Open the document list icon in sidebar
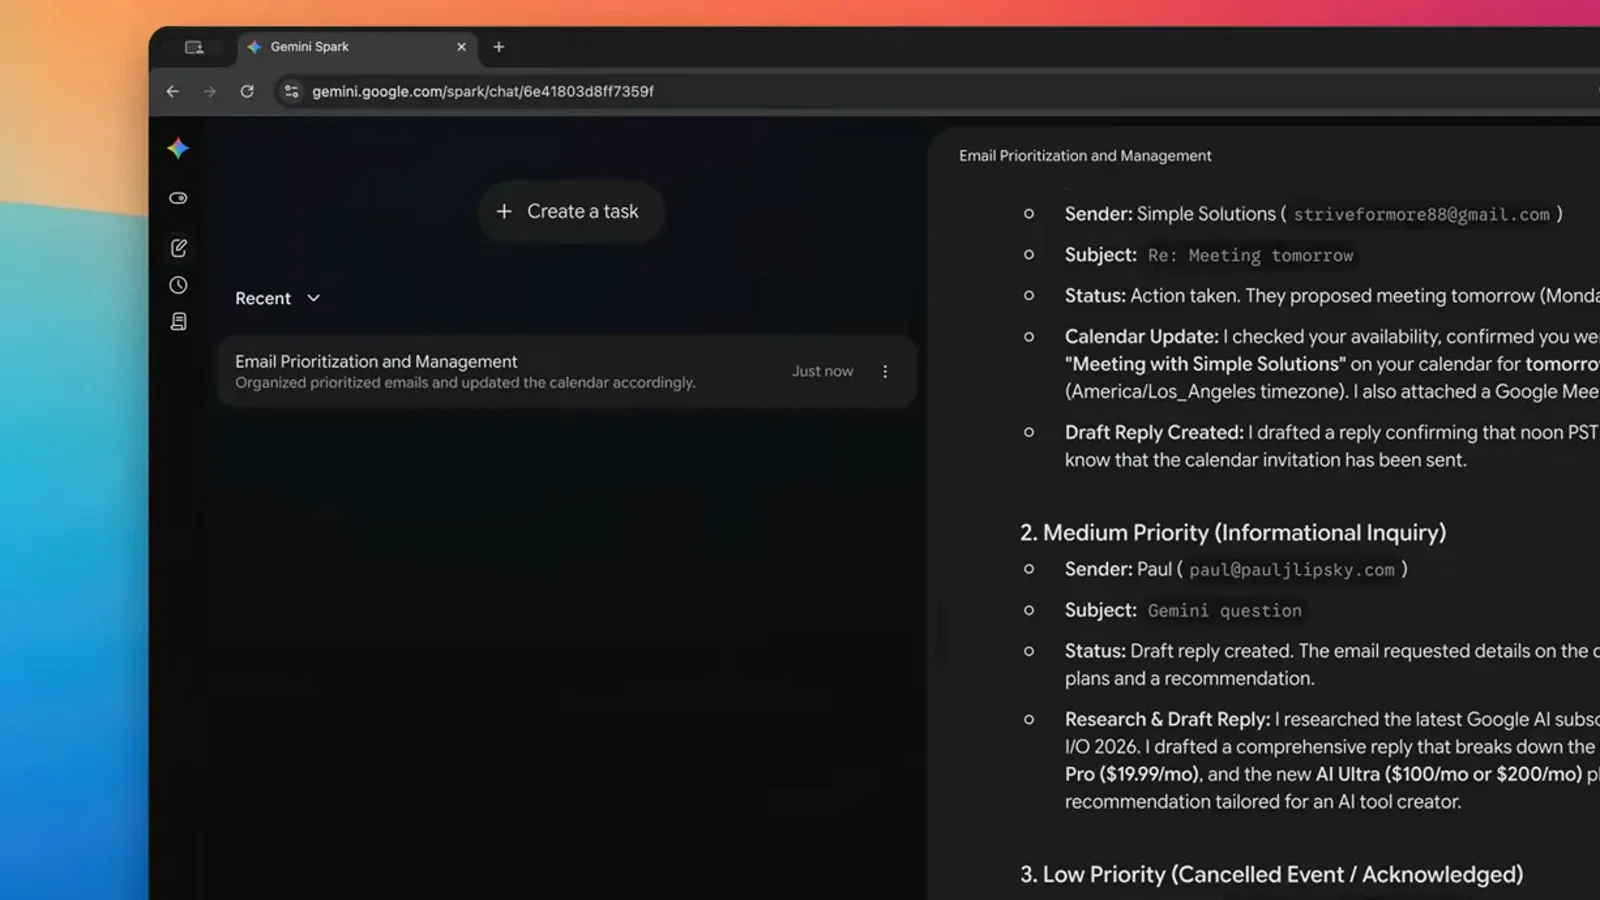Image resolution: width=1600 pixels, height=900 pixels. coord(178,321)
